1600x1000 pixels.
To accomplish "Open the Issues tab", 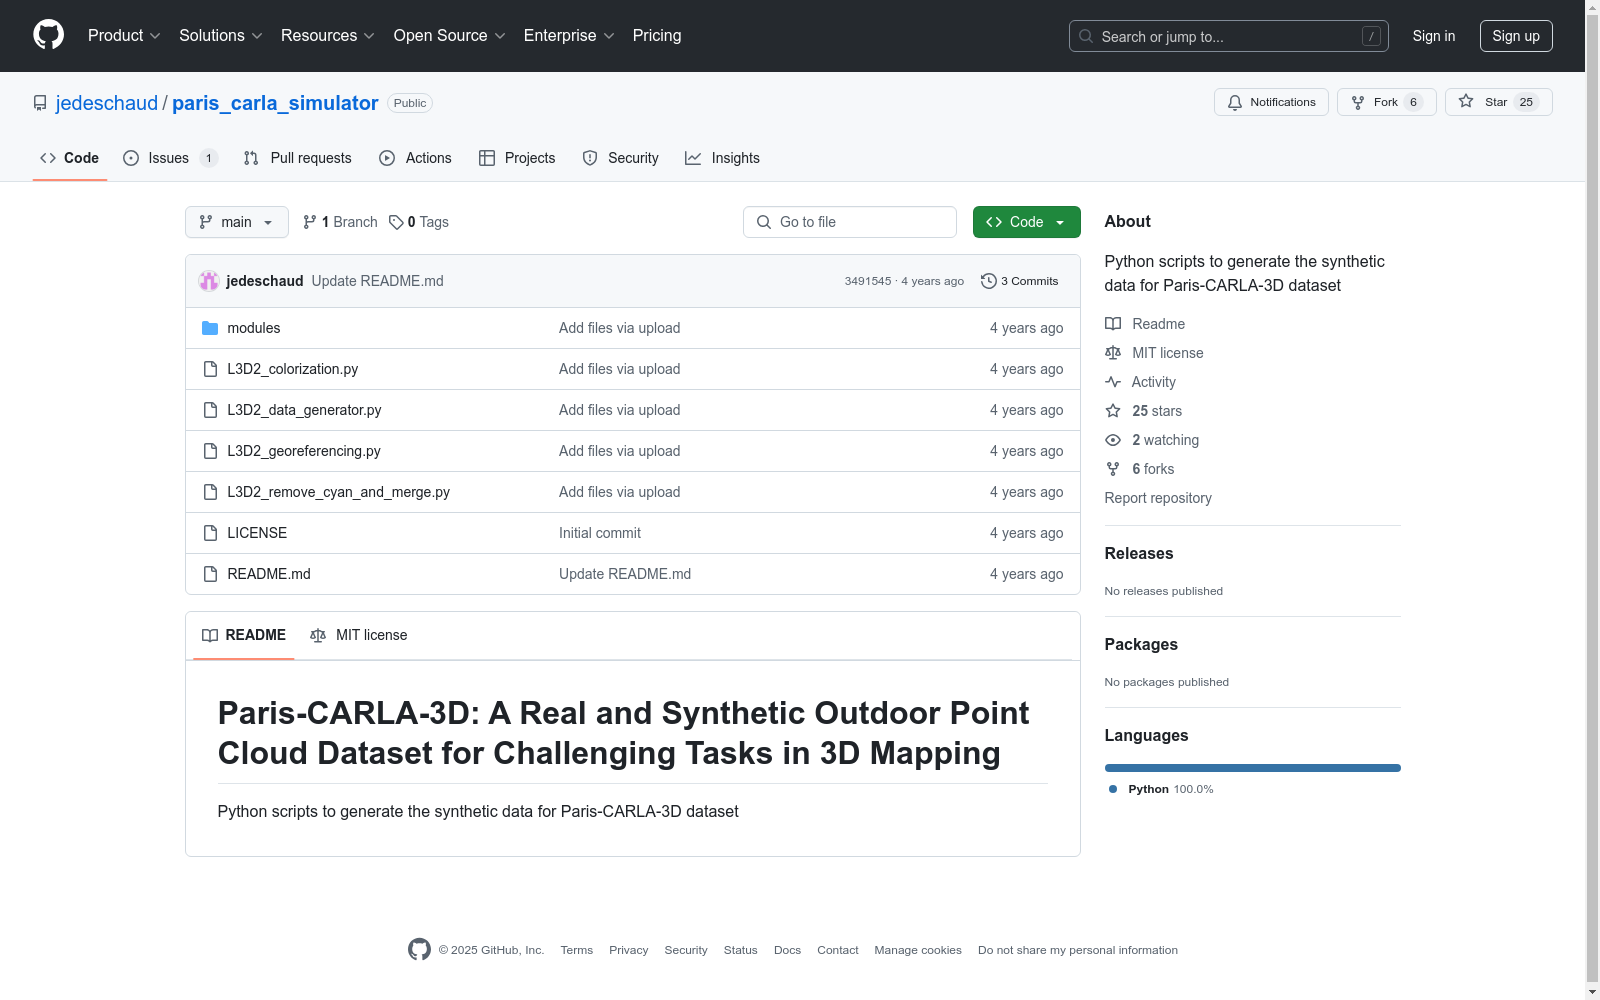I will pyautogui.click(x=170, y=158).
